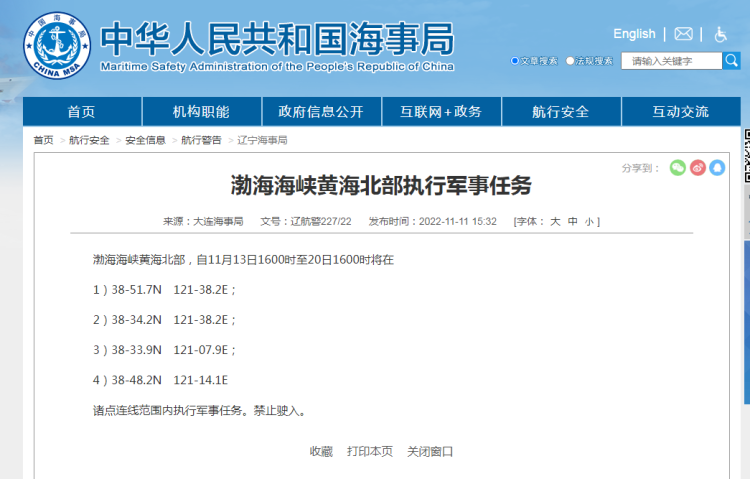Go to 互动交流 nav tab
The image size is (750, 479).
680,111
